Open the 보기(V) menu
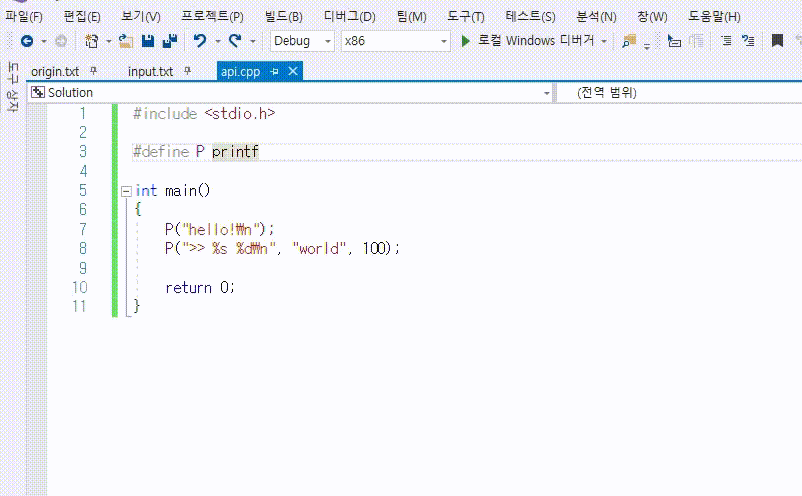Image resolution: width=802 pixels, height=496 pixels. [x=141, y=16]
